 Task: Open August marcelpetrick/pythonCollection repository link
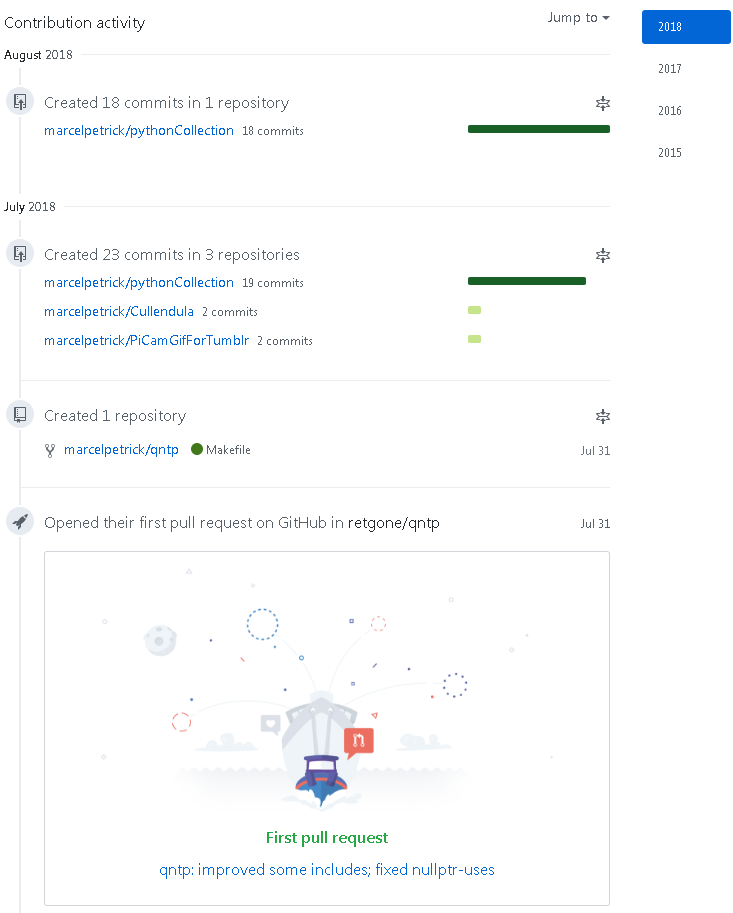(x=139, y=131)
